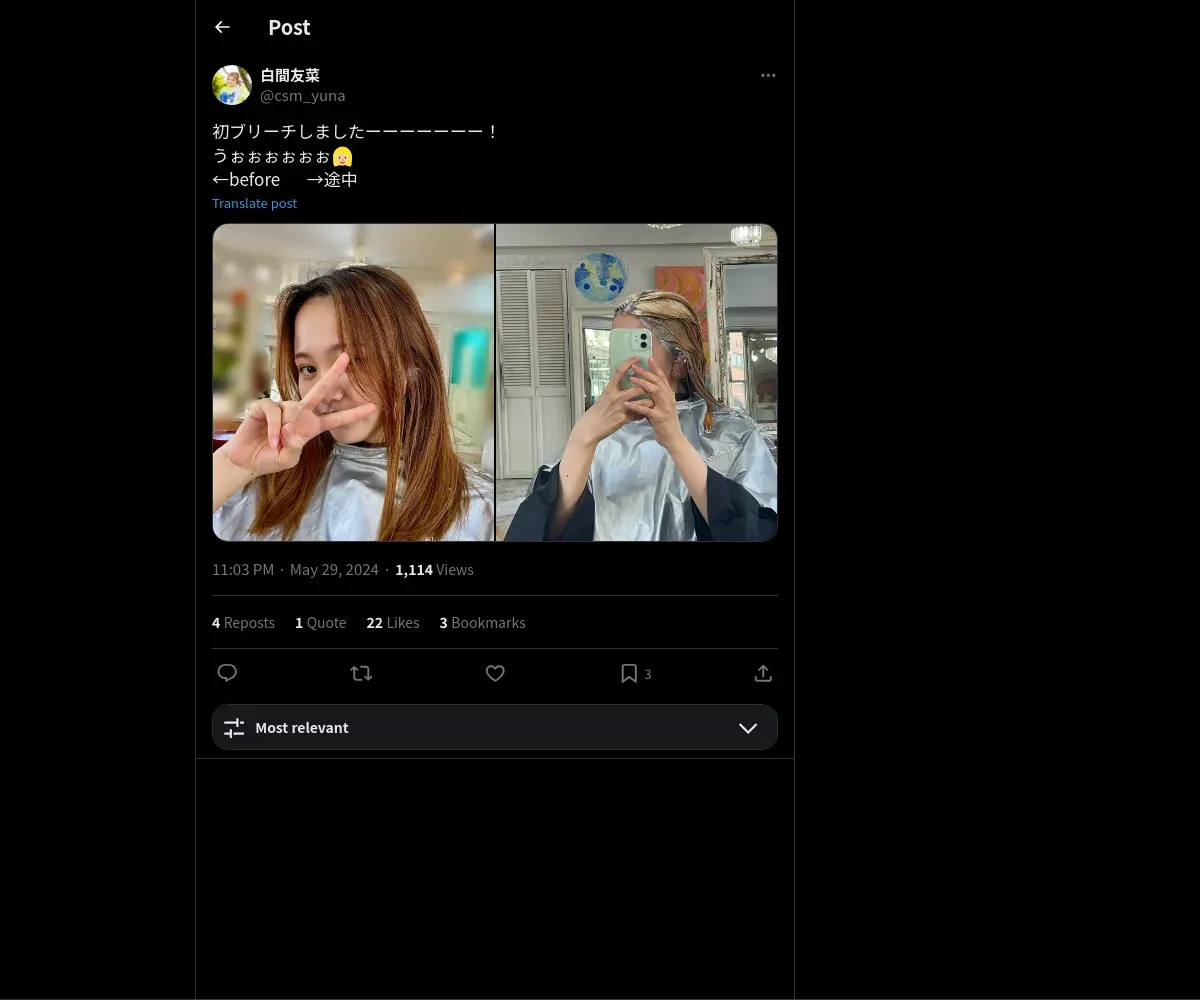The height and width of the screenshot is (1000, 1200).
Task: View the 1 Quote link
Action: (x=320, y=623)
